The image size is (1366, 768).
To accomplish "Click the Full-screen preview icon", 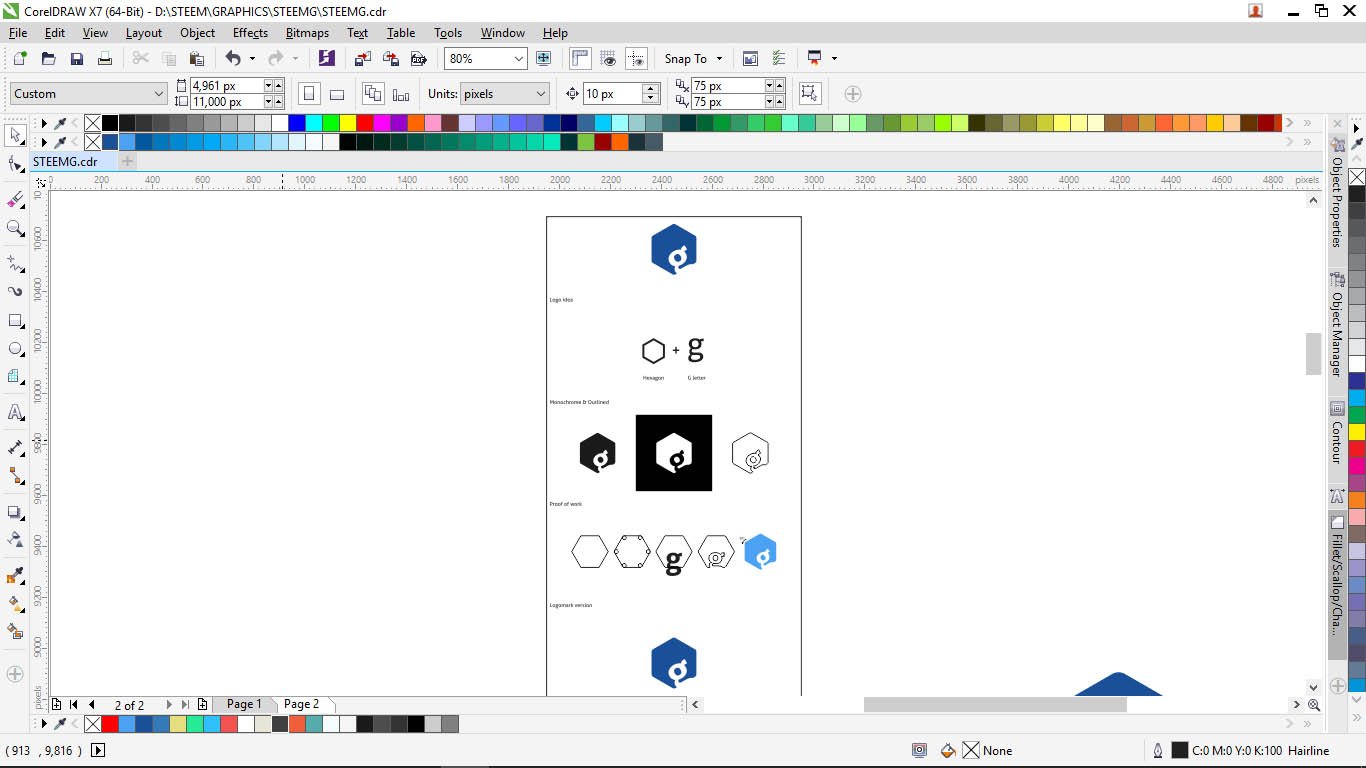I will pos(543,59).
